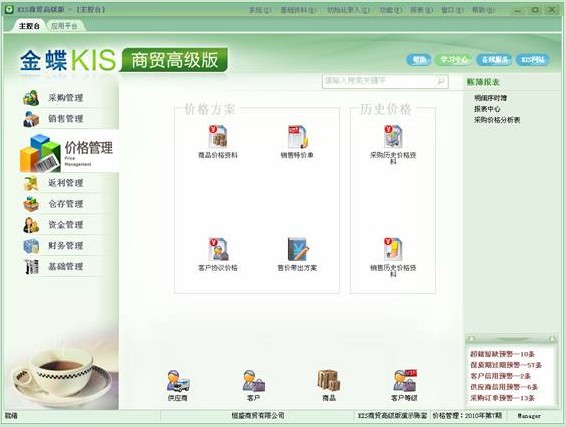The width and height of the screenshot is (566, 427).
Task: Open 超储短缺预警—10条 alert
Action: pyautogui.click(x=502, y=354)
